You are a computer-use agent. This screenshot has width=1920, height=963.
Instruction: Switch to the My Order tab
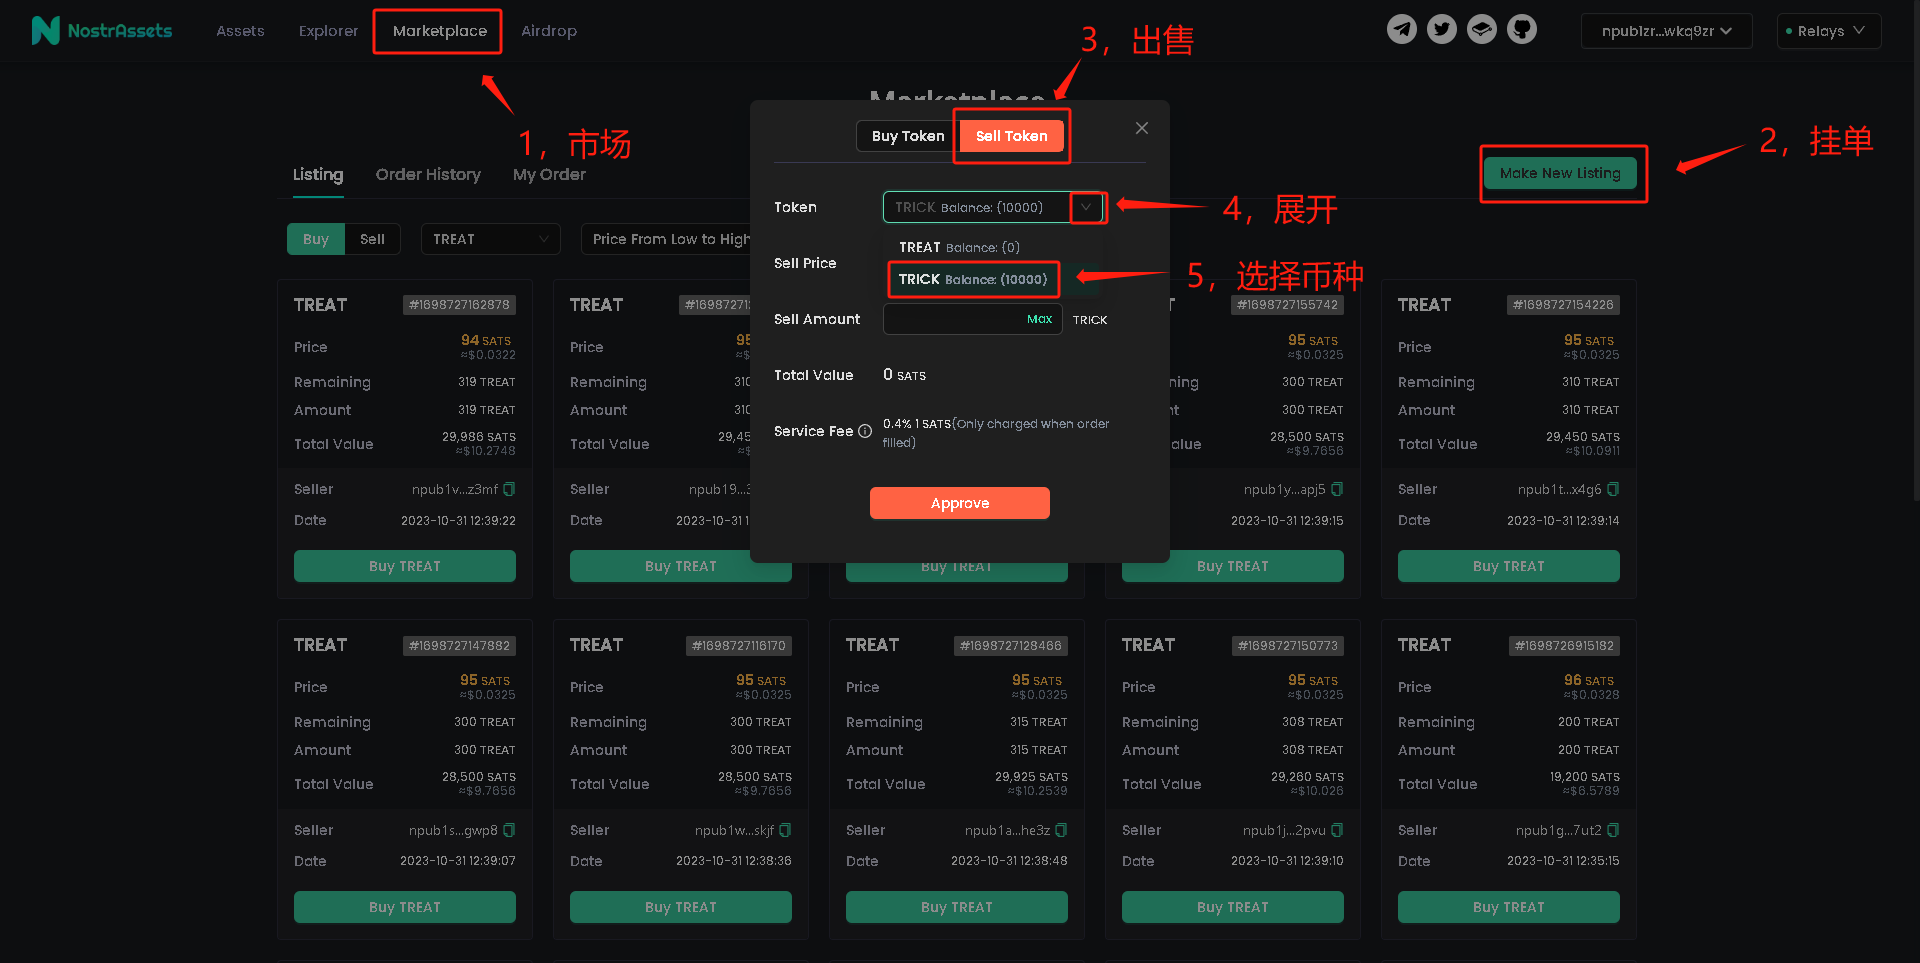point(549,174)
